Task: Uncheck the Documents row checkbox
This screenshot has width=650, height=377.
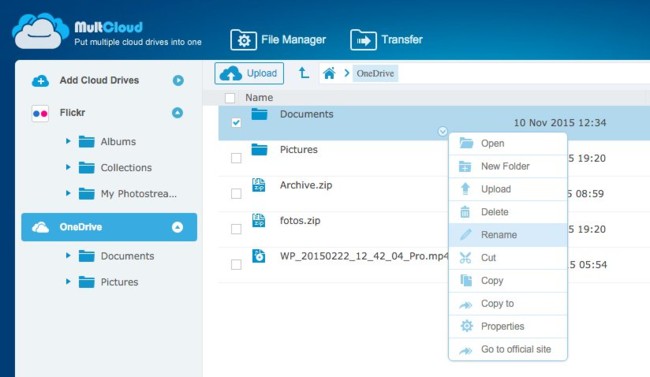Action: pos(236,123)
